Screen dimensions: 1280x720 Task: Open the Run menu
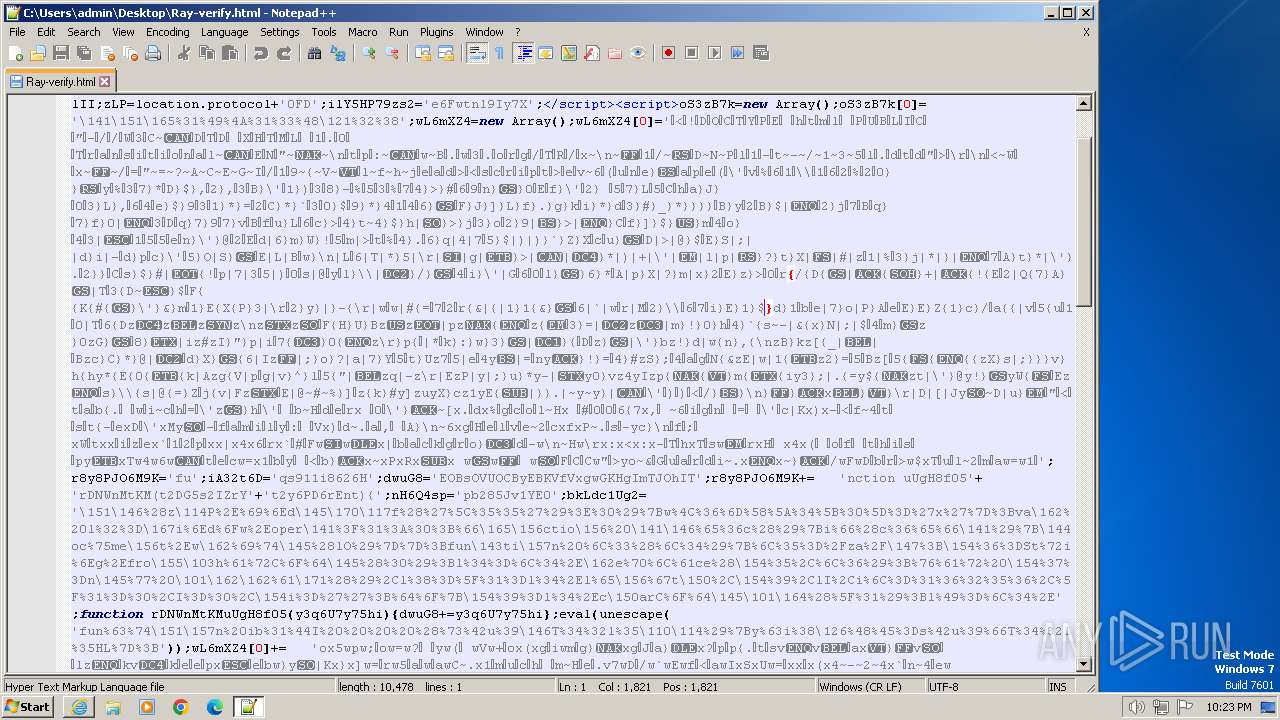(399, 32)
